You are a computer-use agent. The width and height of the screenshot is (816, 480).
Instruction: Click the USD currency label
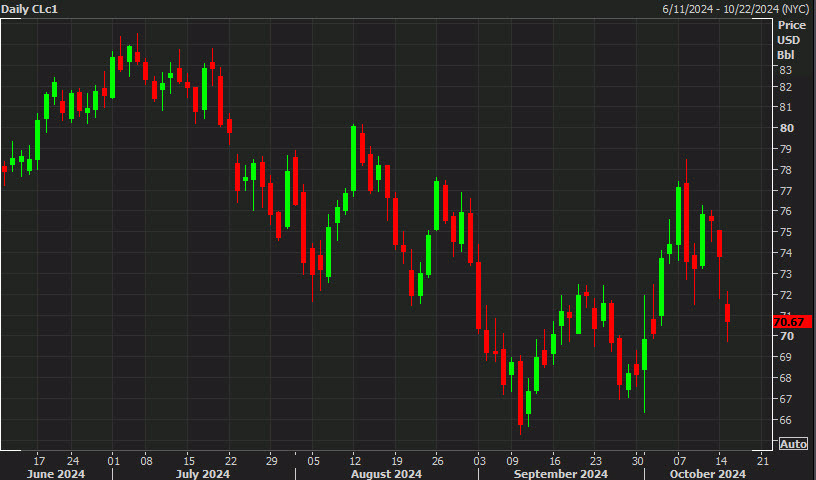pyautogui.click(x=788, y=40)
